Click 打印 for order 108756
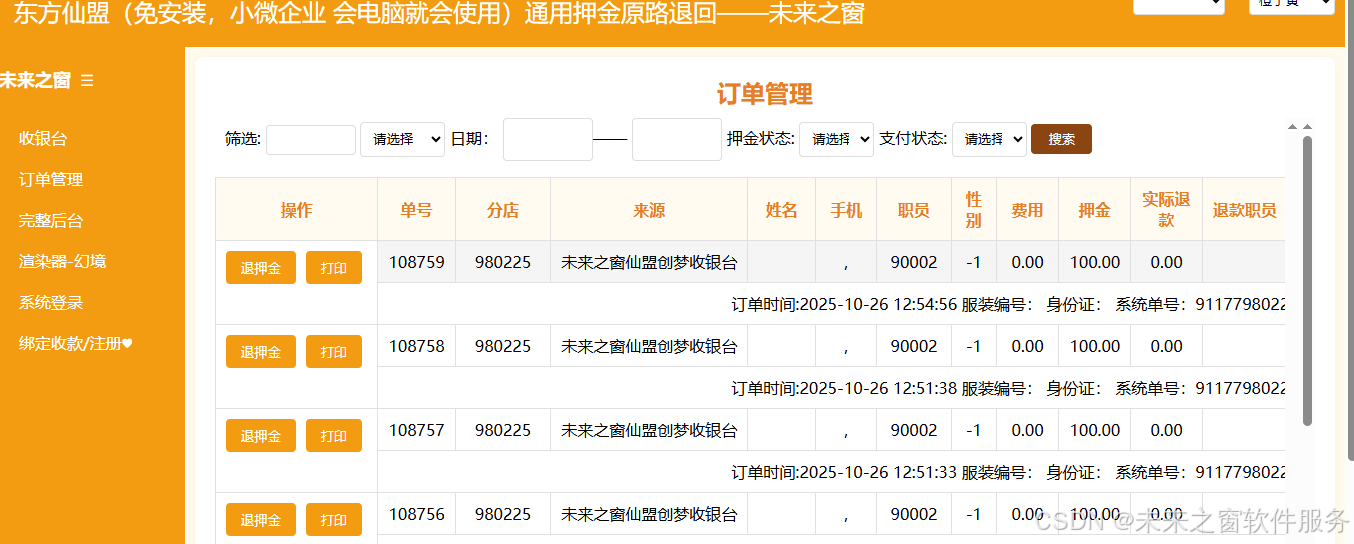 pyautogui.click(x=334, y=520)
